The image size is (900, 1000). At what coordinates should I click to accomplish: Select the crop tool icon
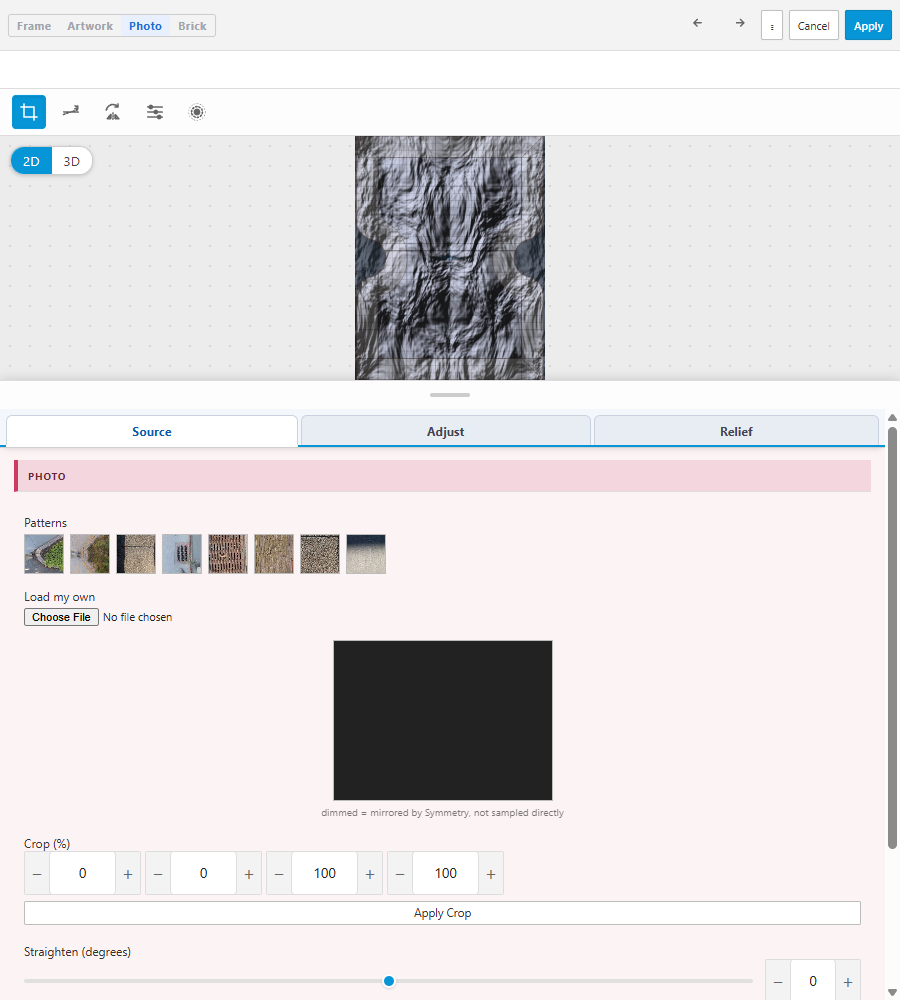tap(29, 112)
